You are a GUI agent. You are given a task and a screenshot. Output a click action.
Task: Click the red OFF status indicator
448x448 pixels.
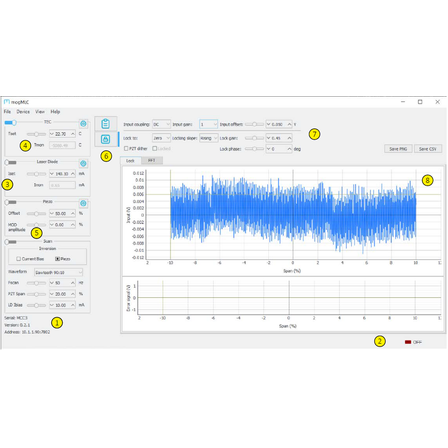click(408, 342)
